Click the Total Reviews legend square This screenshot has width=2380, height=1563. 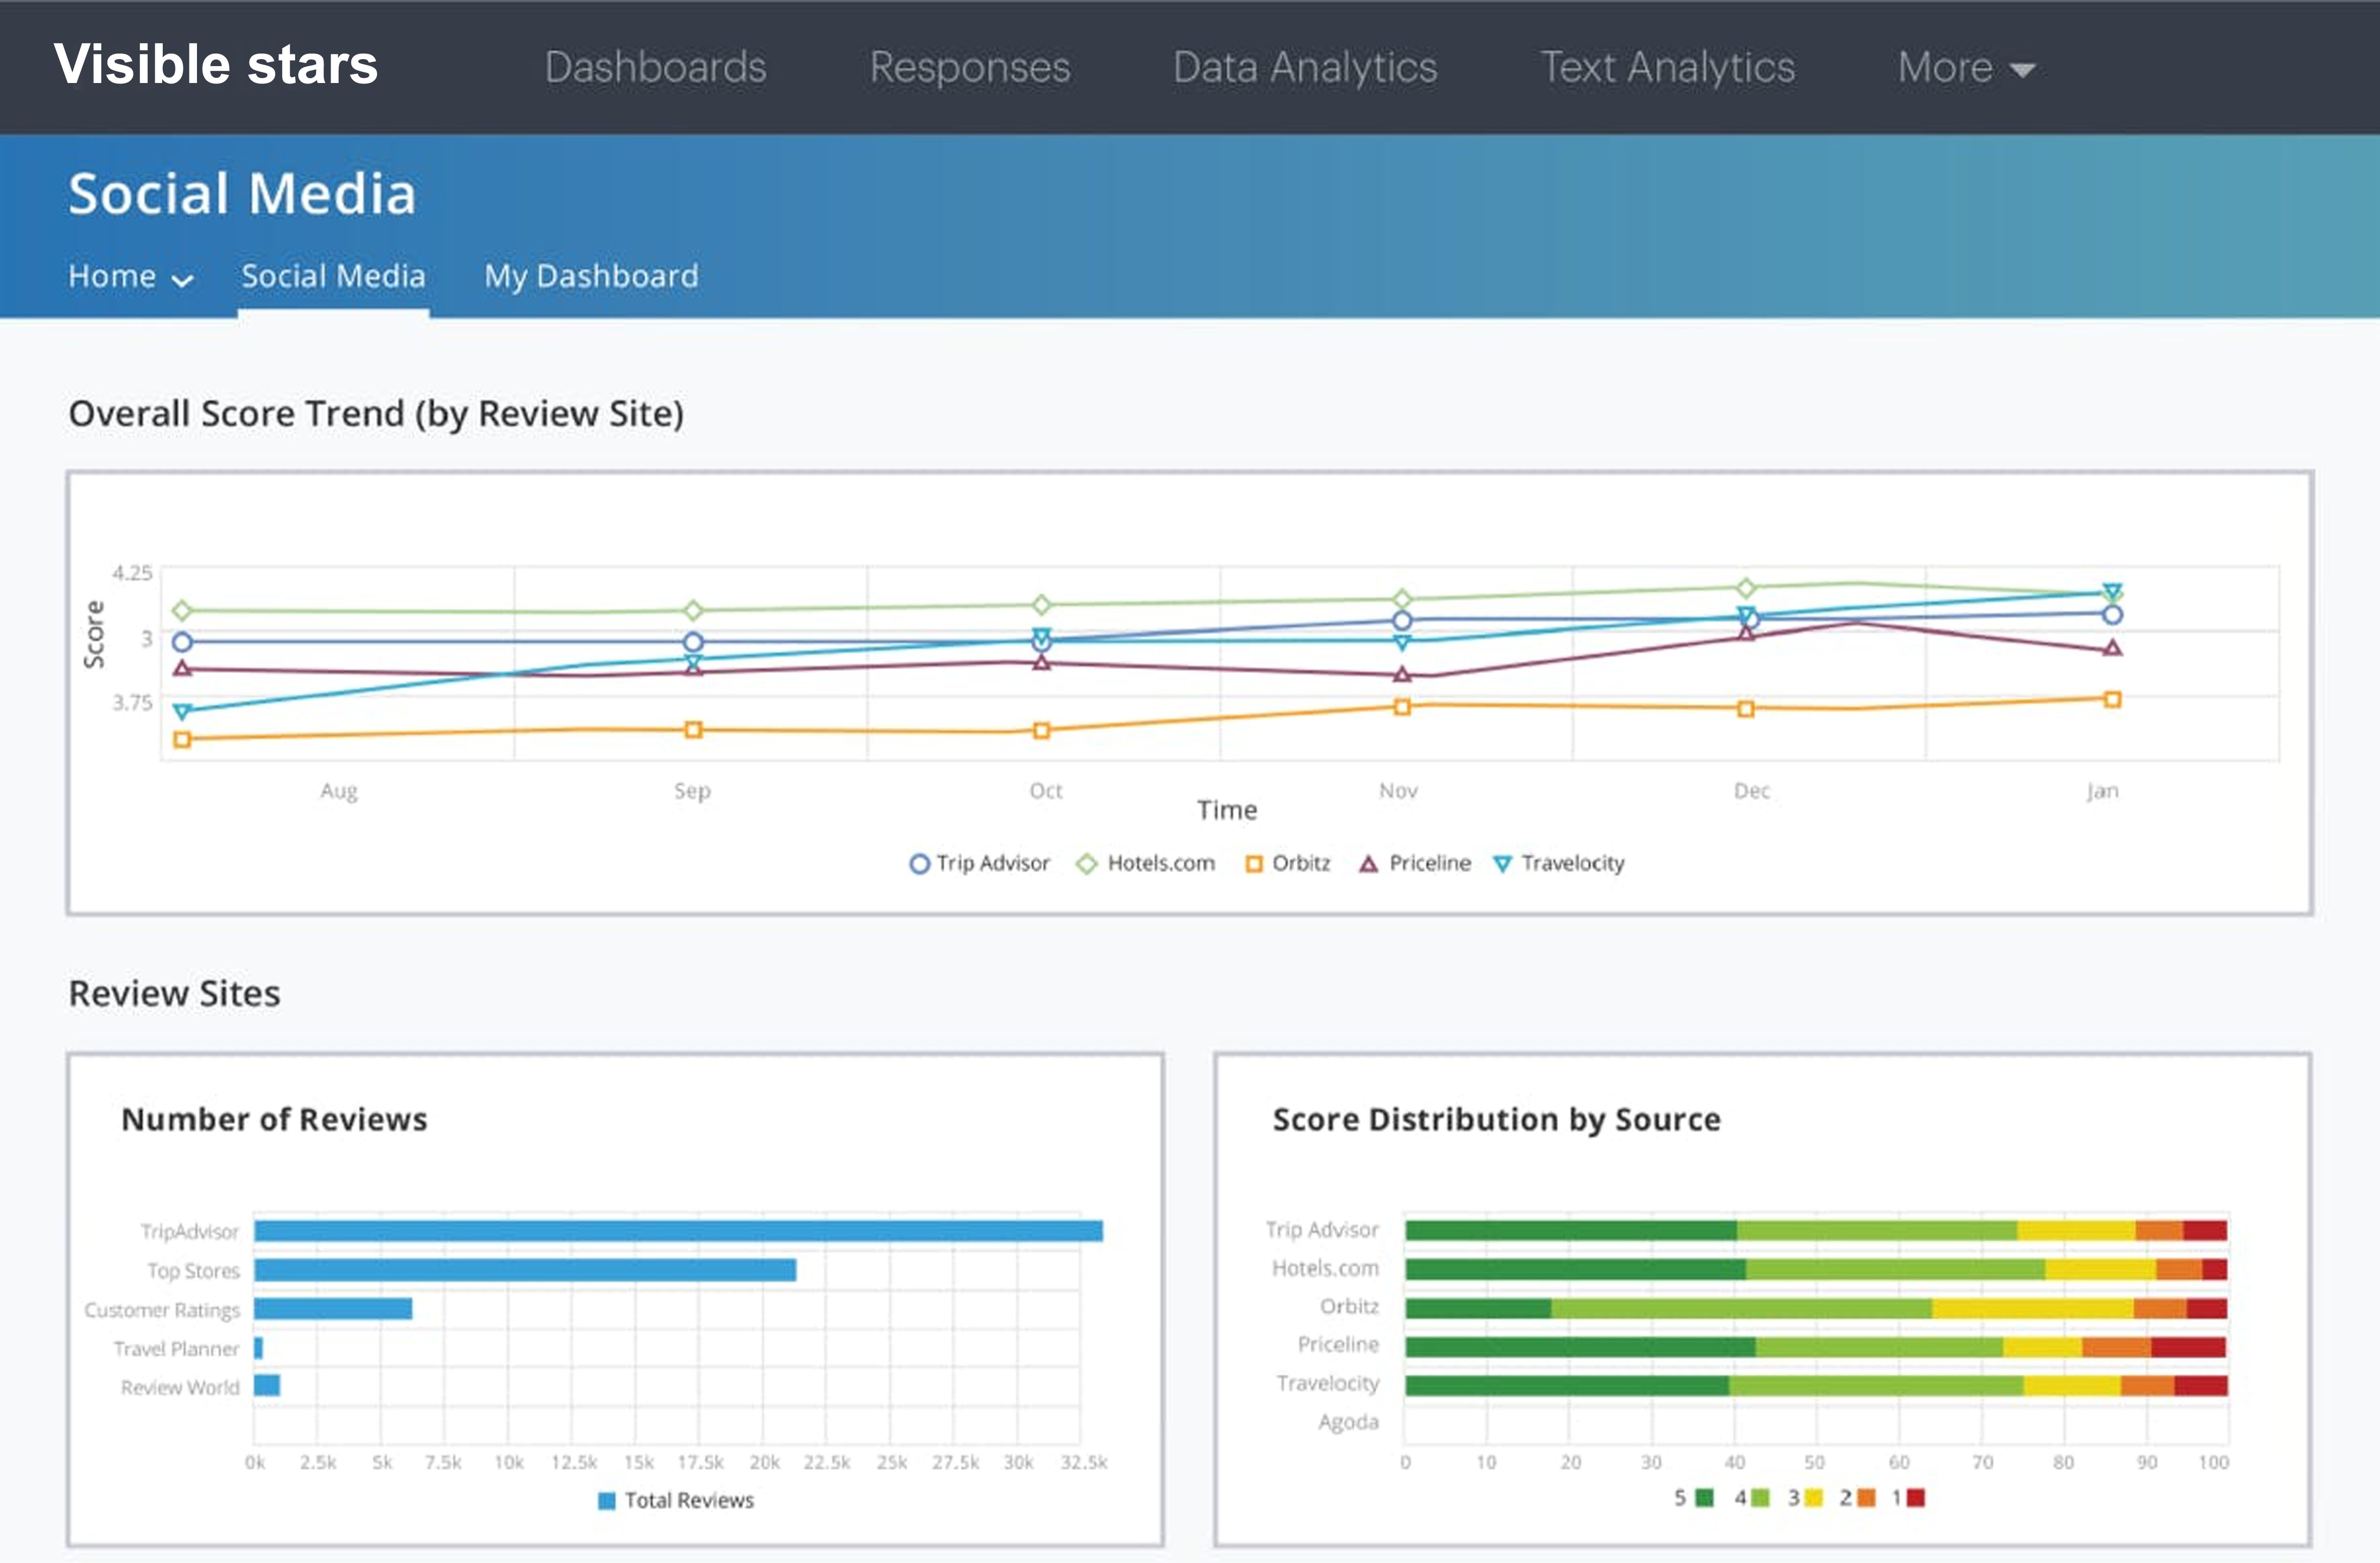click(x=606, y=1501)
